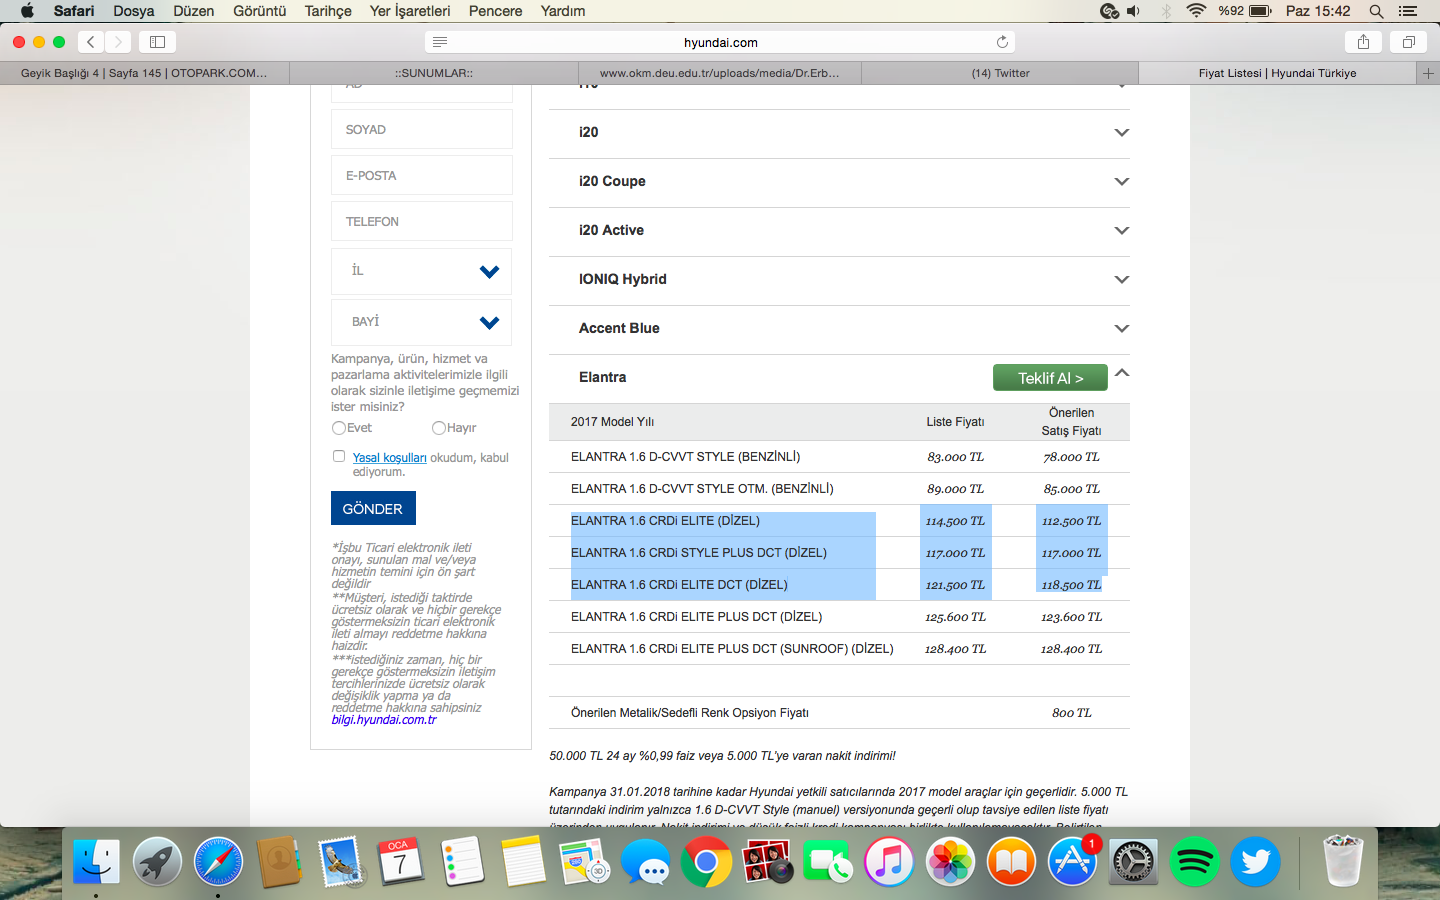Screen dimensions: 1440x900
Task: Toggle the Safari sidebar button
Action: tap(157, 42)
